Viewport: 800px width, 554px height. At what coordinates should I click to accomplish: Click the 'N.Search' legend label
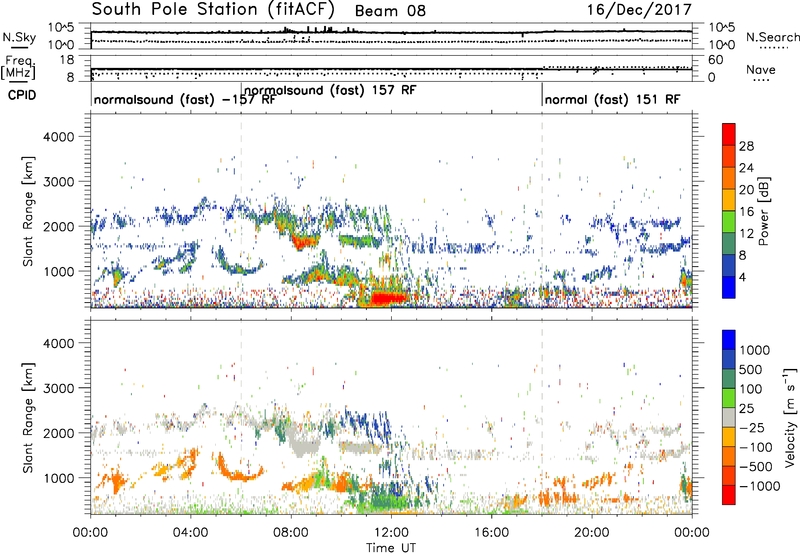click(772, 37)
